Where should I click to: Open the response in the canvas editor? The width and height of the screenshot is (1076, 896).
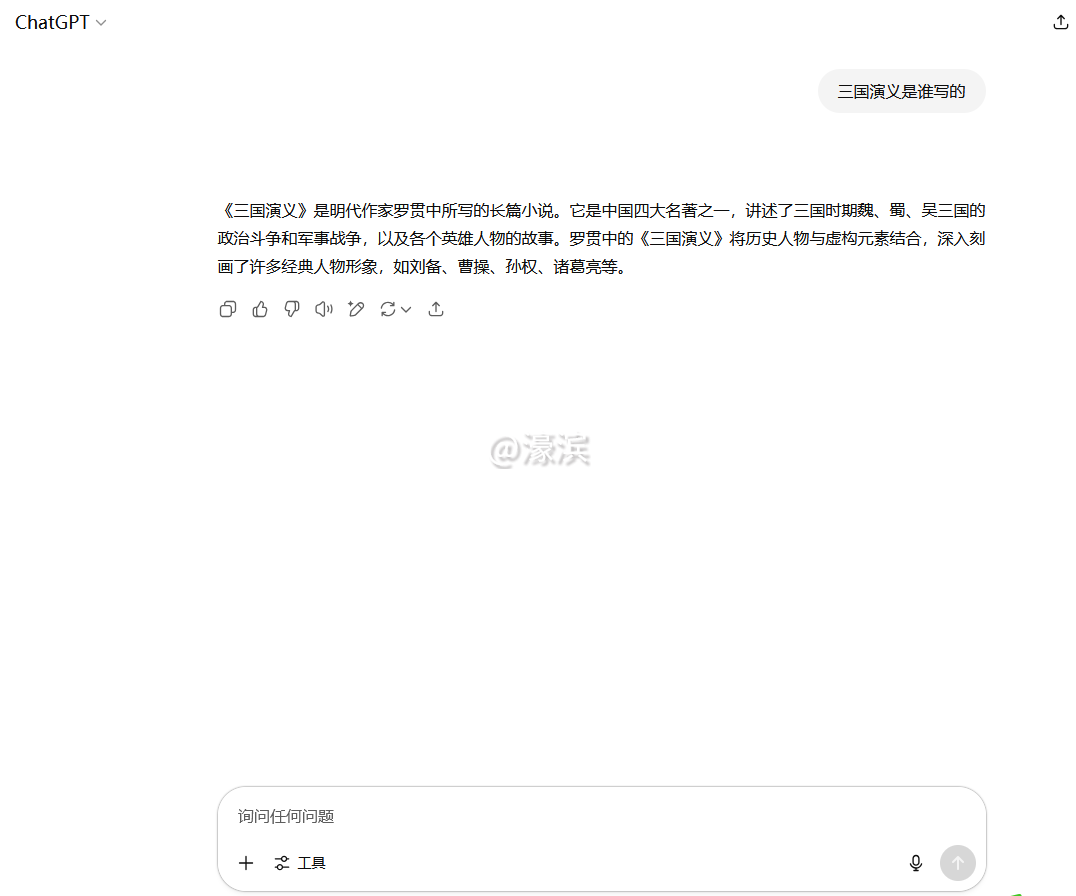[356, 309]
